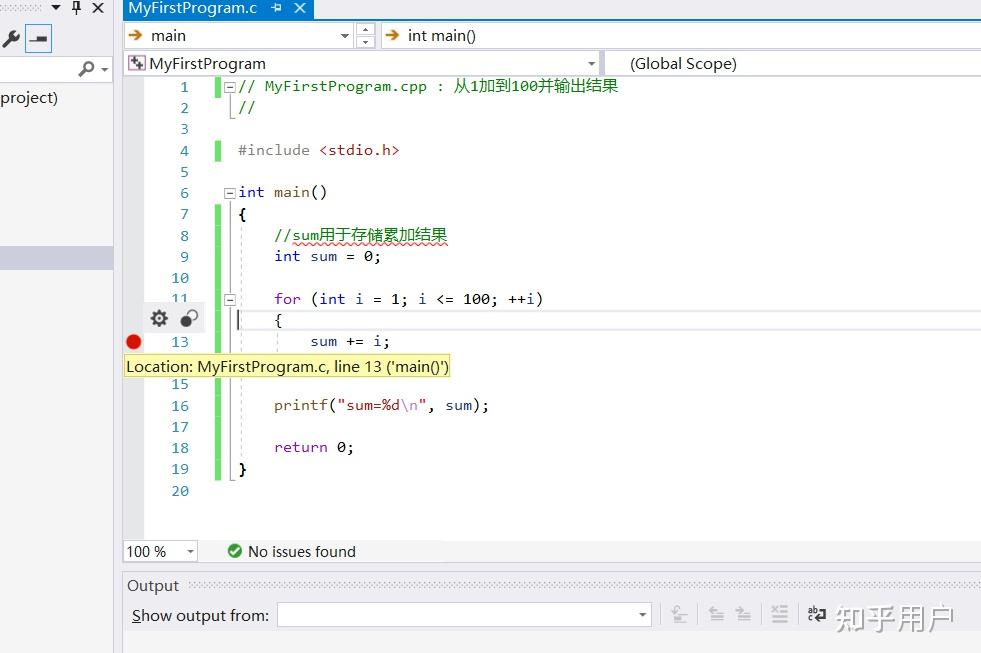Open the 100% zoom level control
The height and width of the screenshot is (653, 981).
tap(158, 551)
